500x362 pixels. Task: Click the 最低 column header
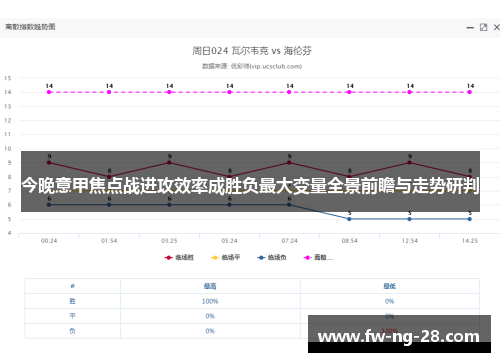coord(389,286)
